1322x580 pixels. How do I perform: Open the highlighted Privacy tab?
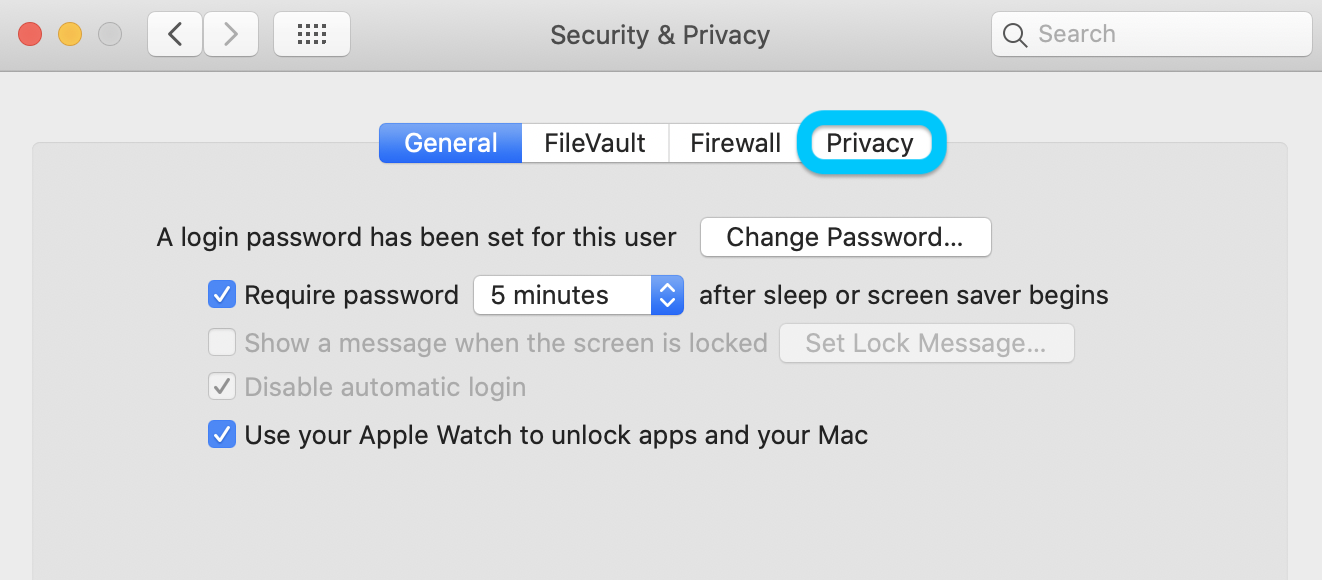click(x=870, y=143)
